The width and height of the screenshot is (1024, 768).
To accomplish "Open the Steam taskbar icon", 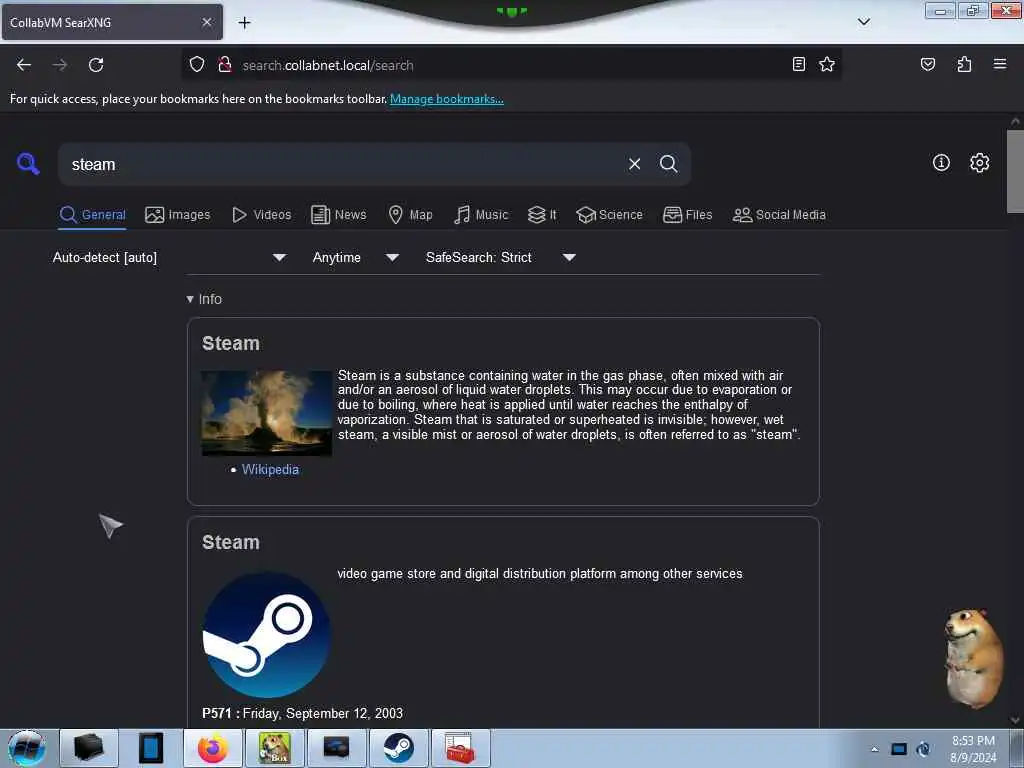I will pos(398,748).
